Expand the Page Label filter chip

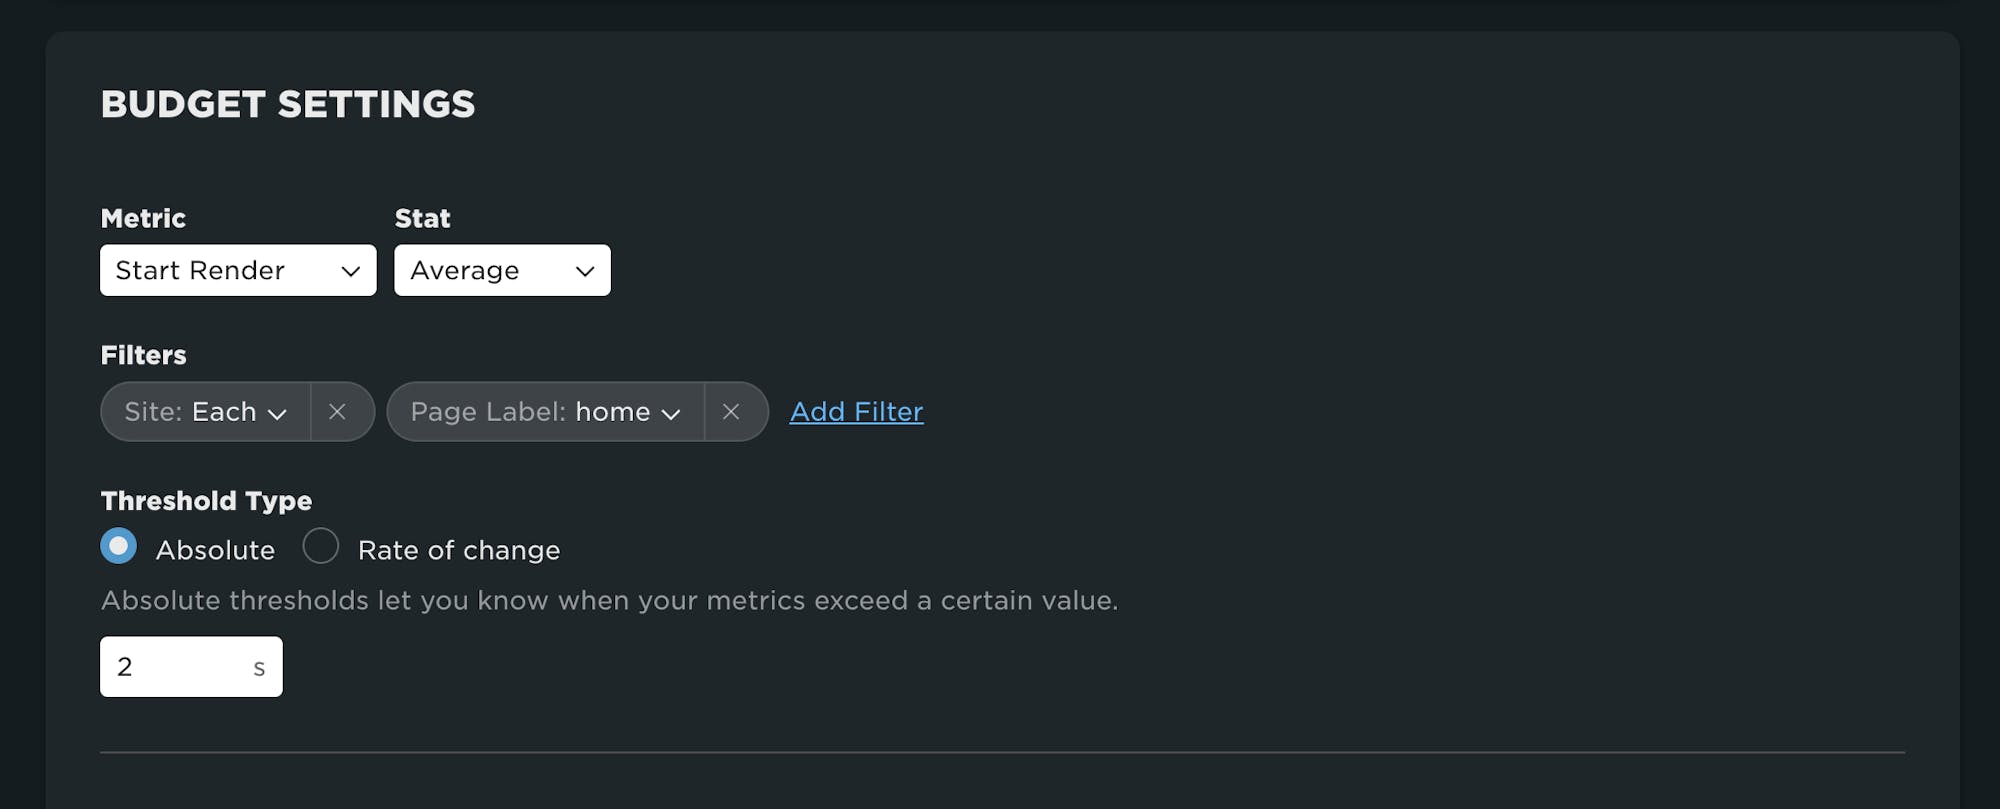(545, 412)
